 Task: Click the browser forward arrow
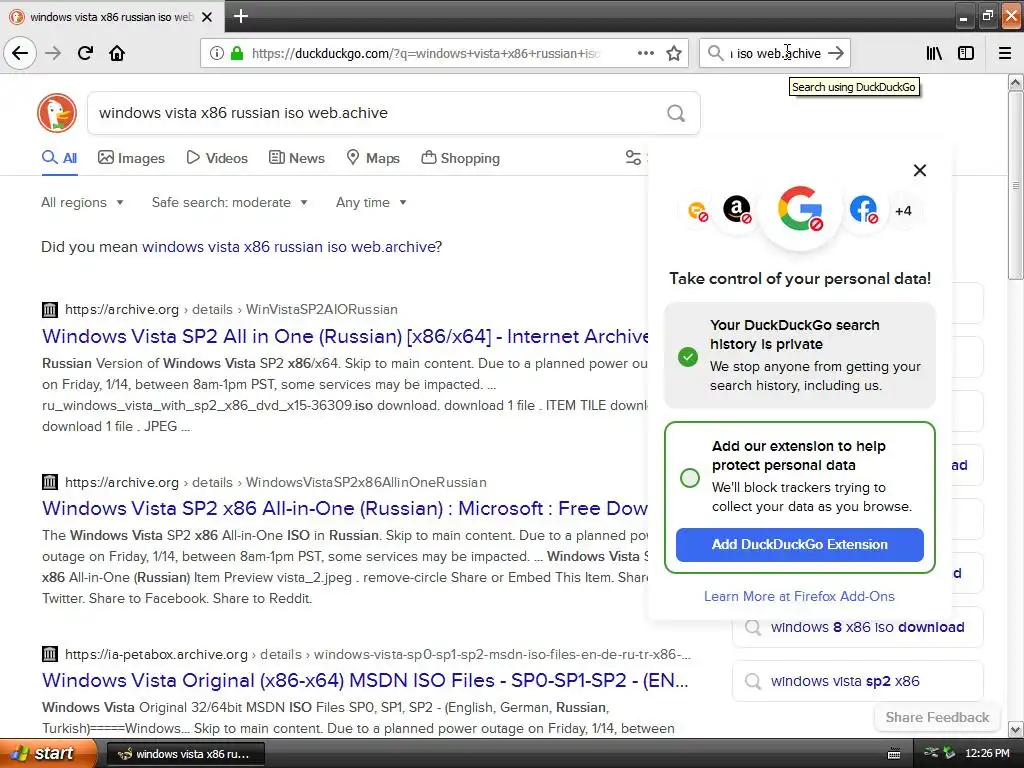click(x=54, y=53)
